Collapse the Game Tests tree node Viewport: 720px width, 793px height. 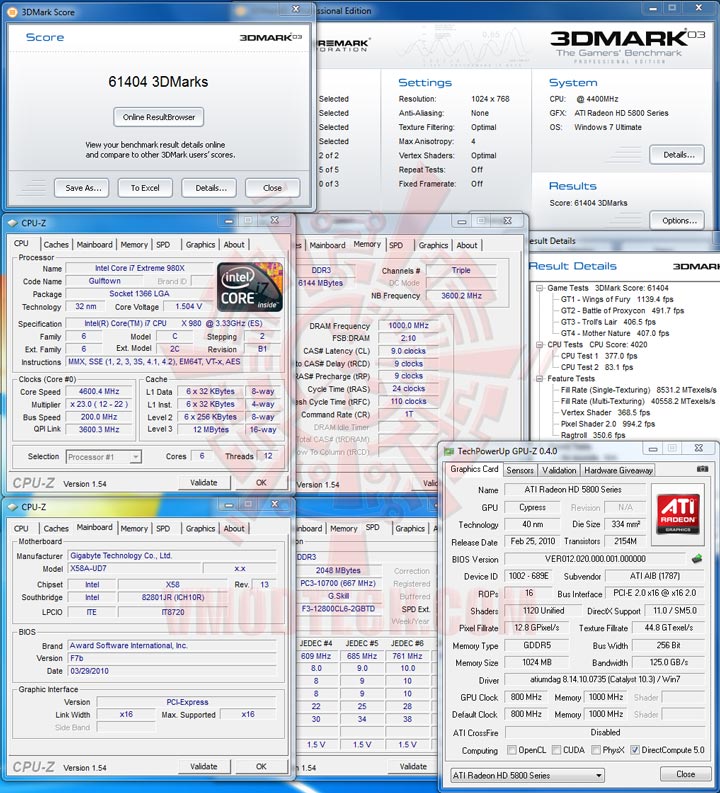(539, 288)
